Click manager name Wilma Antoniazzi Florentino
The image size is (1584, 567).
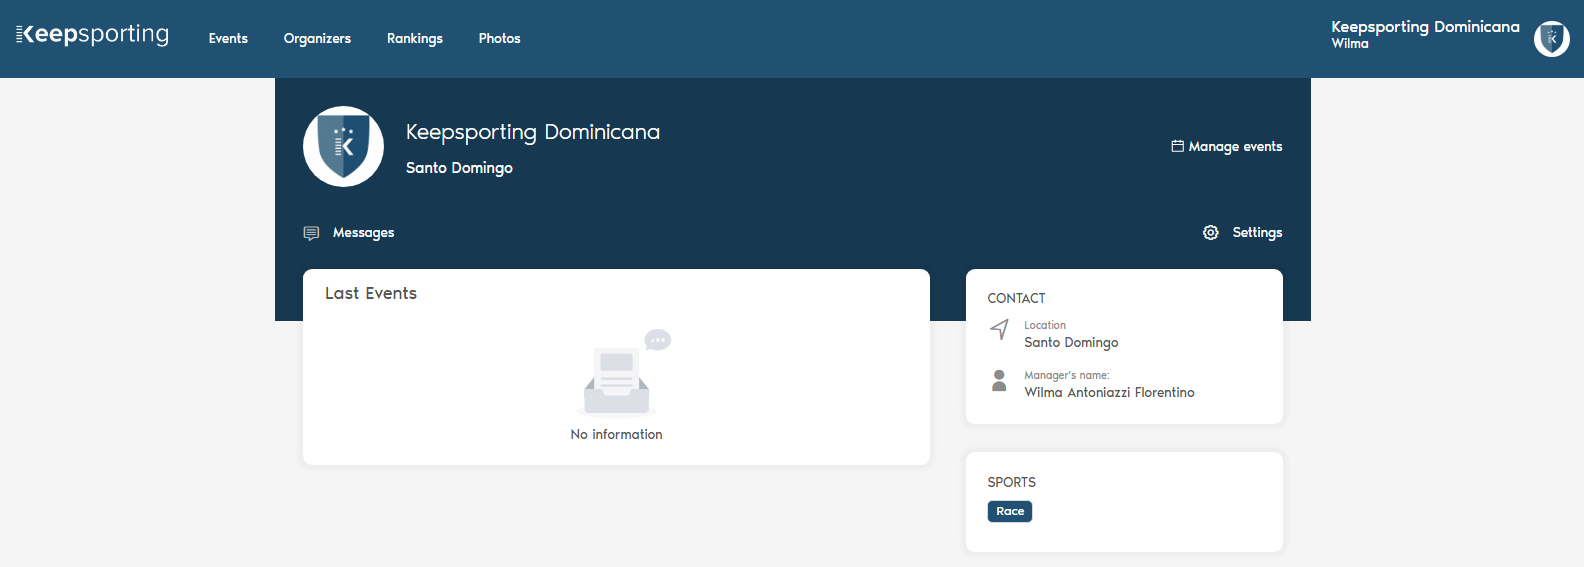(1109, 393)
